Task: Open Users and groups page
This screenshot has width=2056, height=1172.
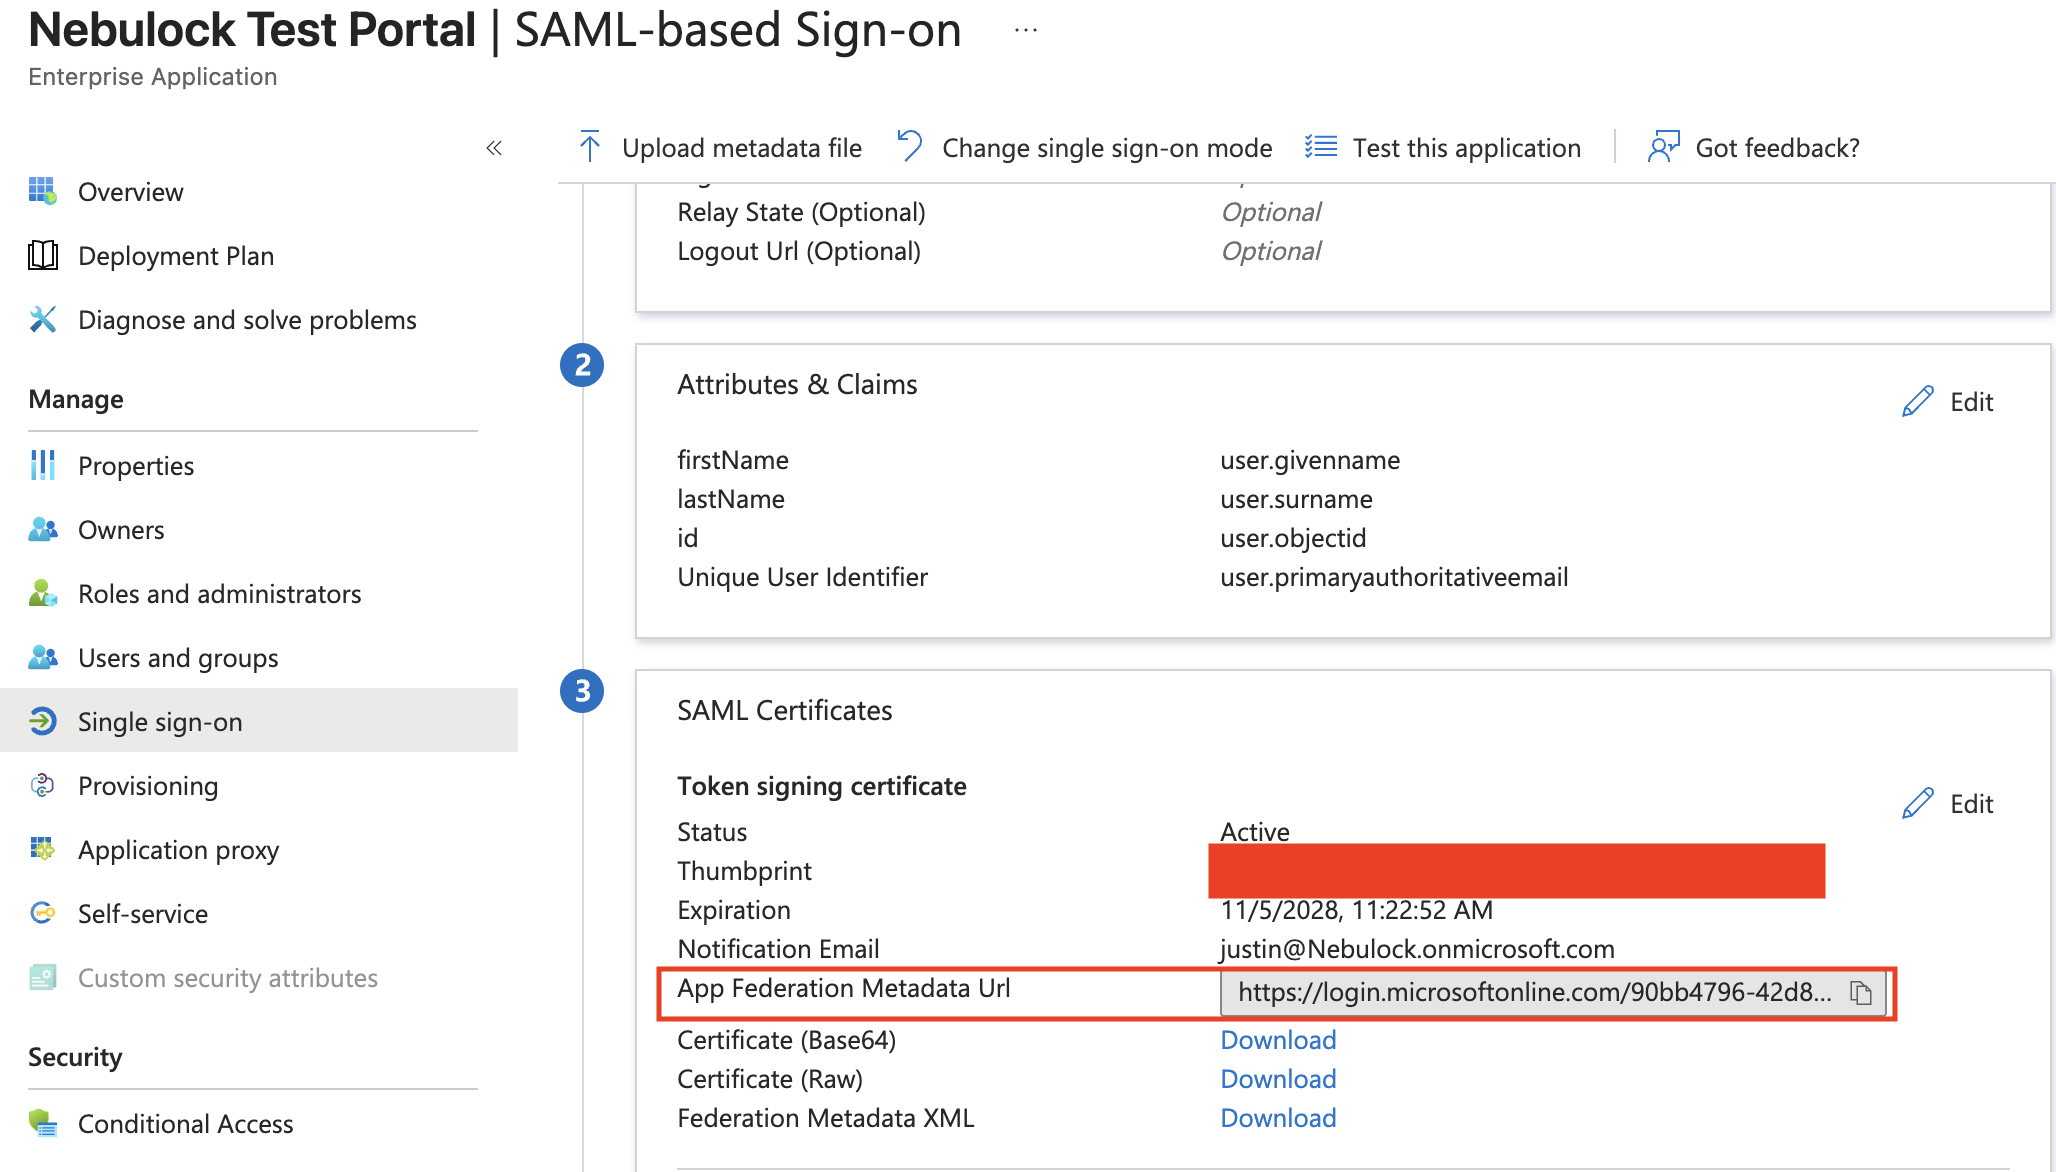Action: click(x=177, y=658)
